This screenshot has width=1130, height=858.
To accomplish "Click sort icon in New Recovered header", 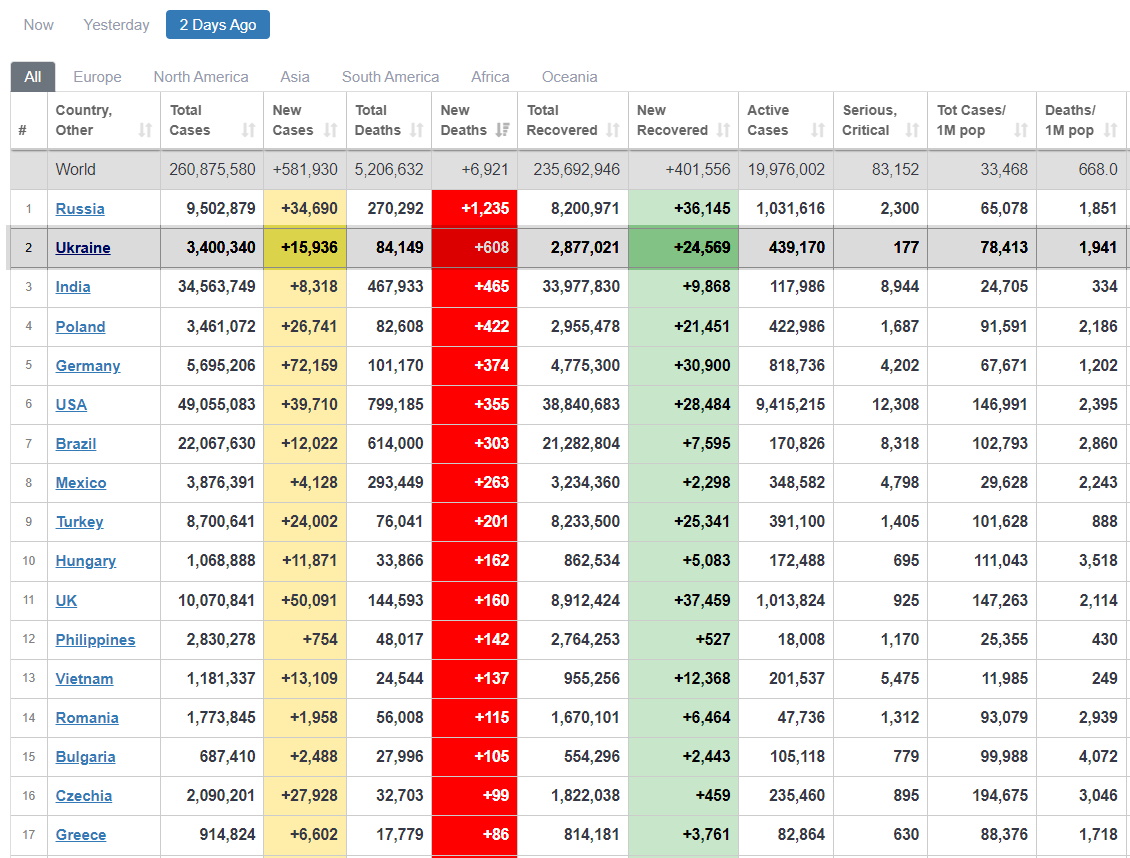I will coord(723,130).
